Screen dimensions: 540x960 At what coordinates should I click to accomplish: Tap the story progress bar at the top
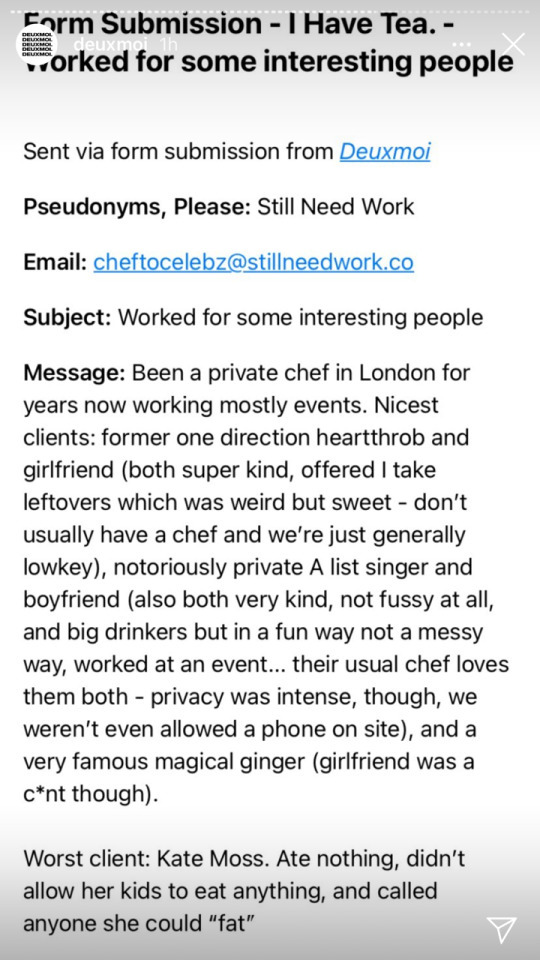click(270, 12)
